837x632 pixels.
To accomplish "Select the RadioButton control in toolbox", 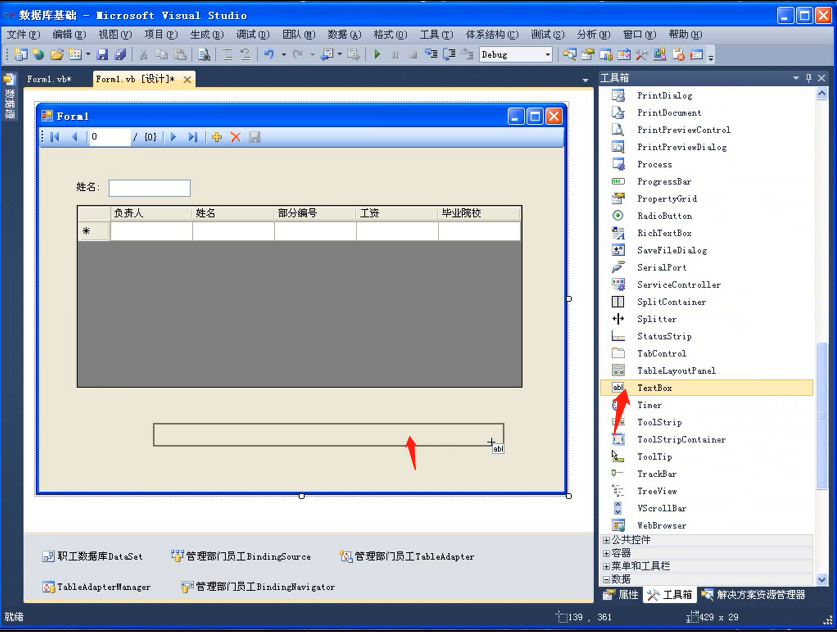I will (x=664, y=216).
